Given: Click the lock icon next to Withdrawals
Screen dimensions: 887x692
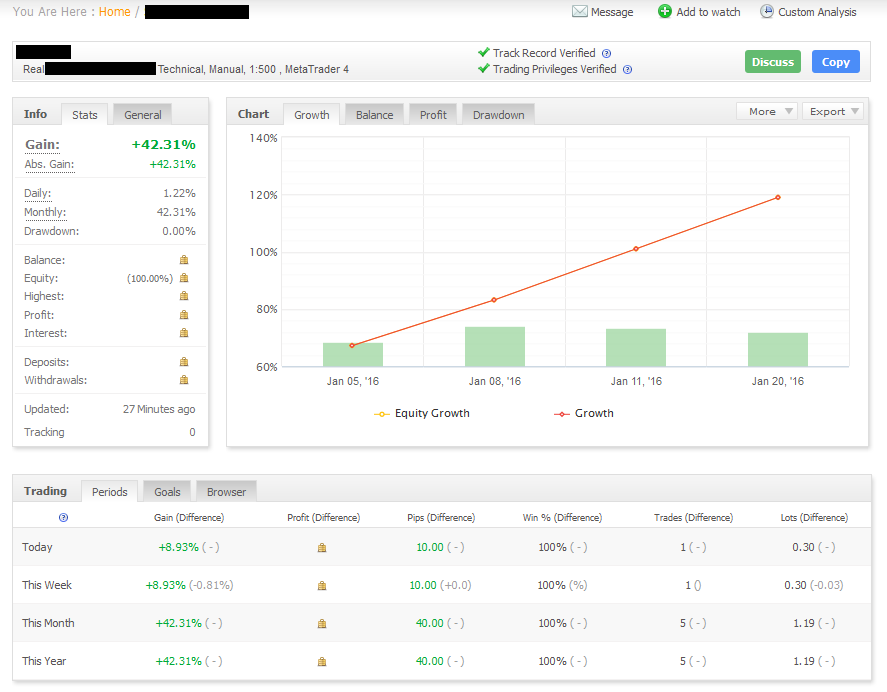Looking at the screenshot, I should click(184, 380).
